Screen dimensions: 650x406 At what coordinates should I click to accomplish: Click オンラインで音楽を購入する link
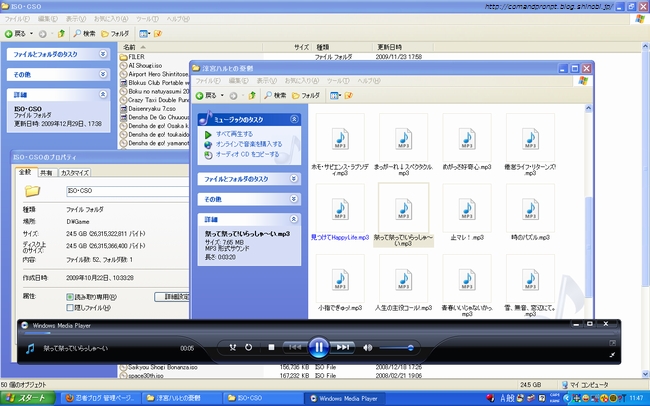point(249,144)
